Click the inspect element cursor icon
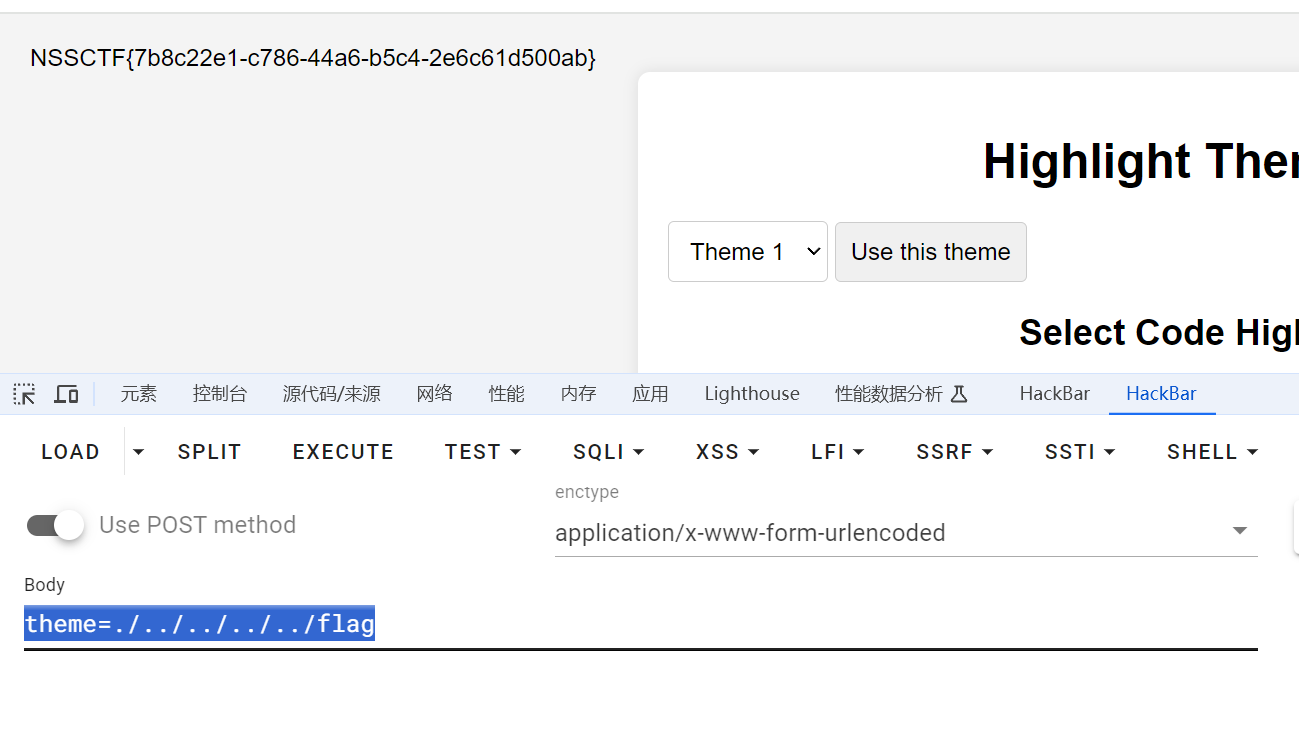1299x740 pixels. pos(24,393)
